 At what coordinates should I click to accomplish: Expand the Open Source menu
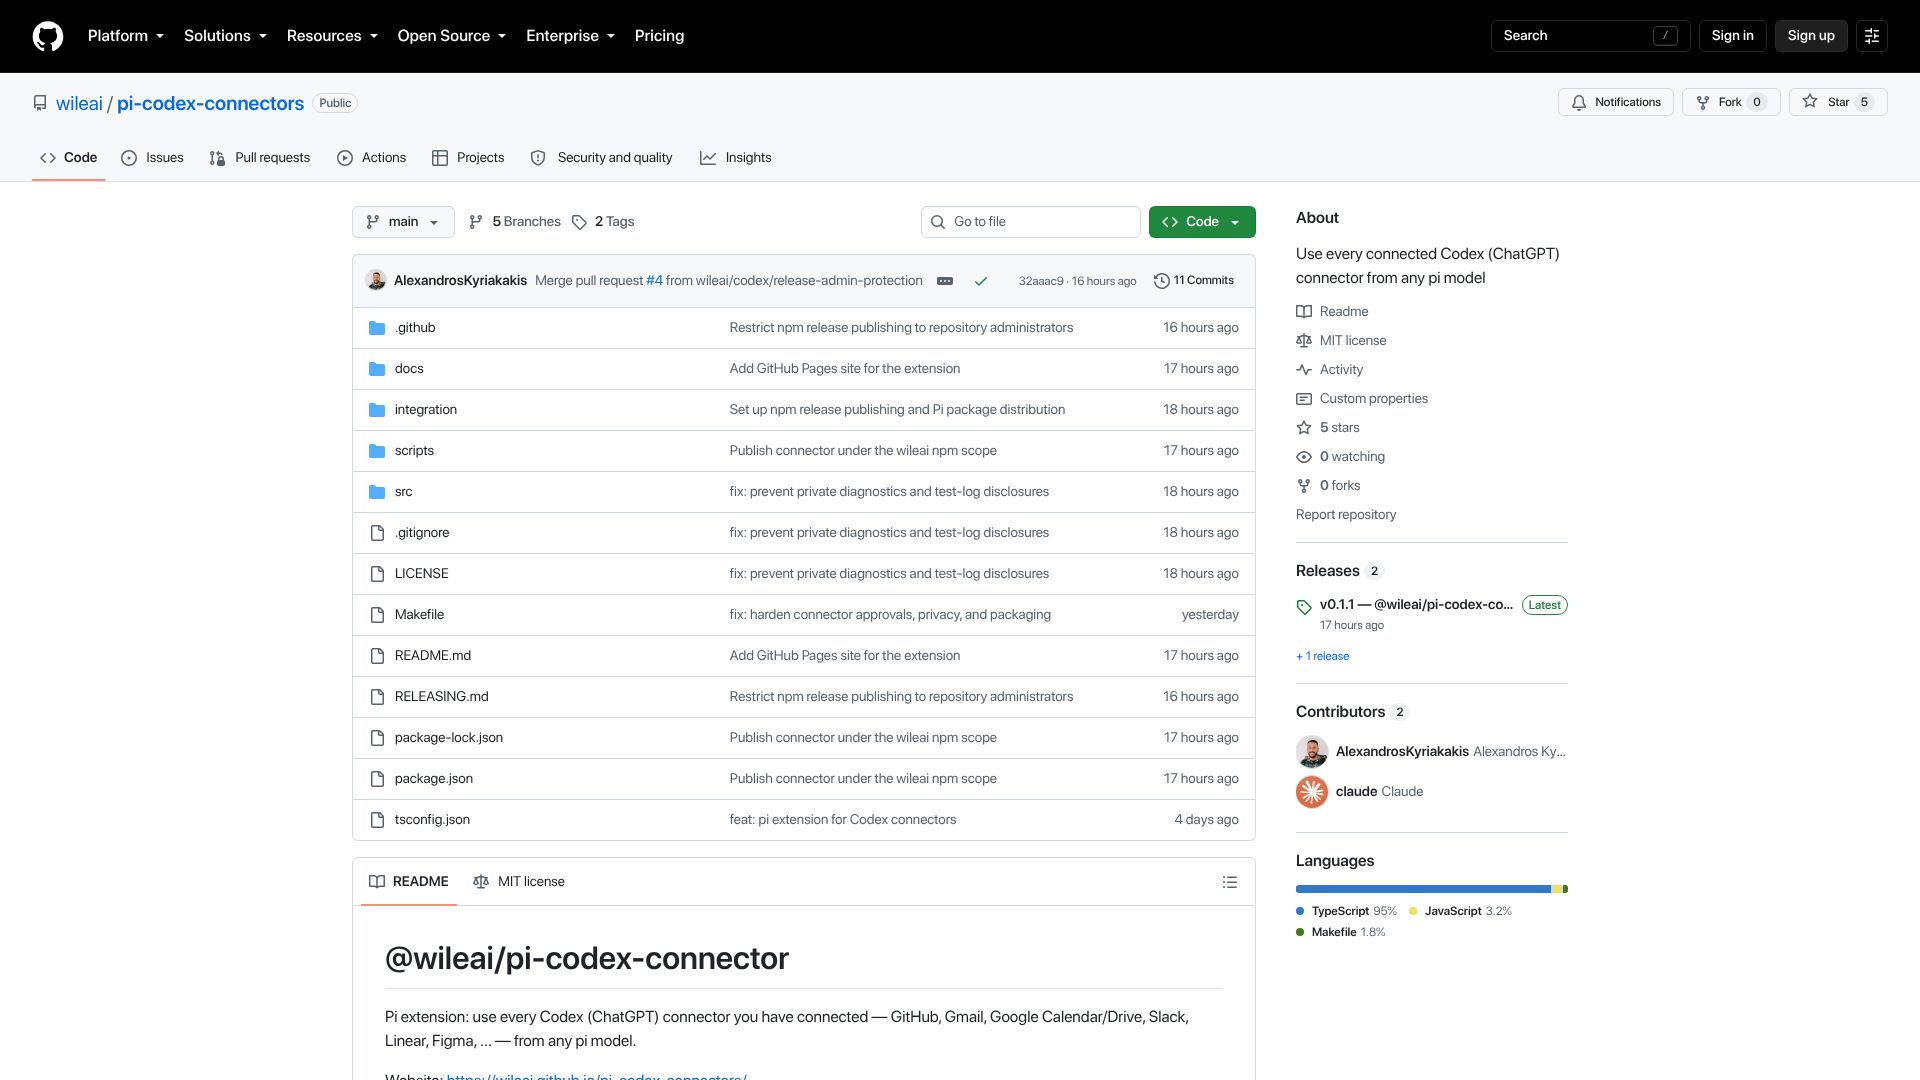coord(452,36)
